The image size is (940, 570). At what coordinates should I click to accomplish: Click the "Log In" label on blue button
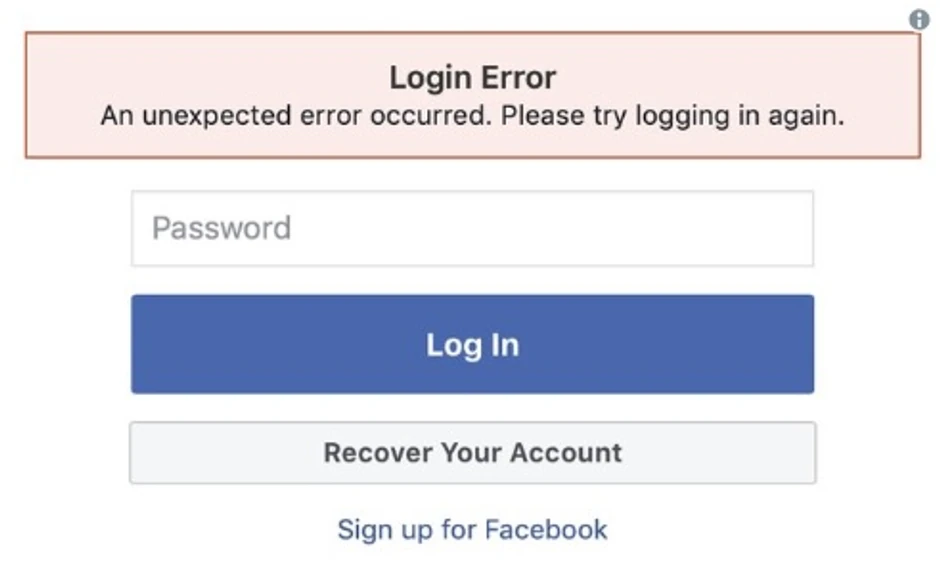coord(472,345)
